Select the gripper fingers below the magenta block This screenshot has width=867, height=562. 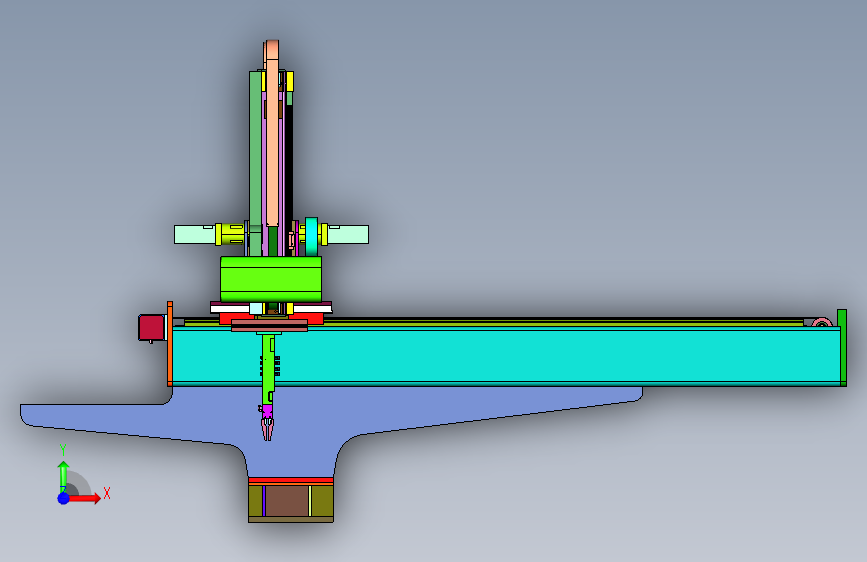267,430
